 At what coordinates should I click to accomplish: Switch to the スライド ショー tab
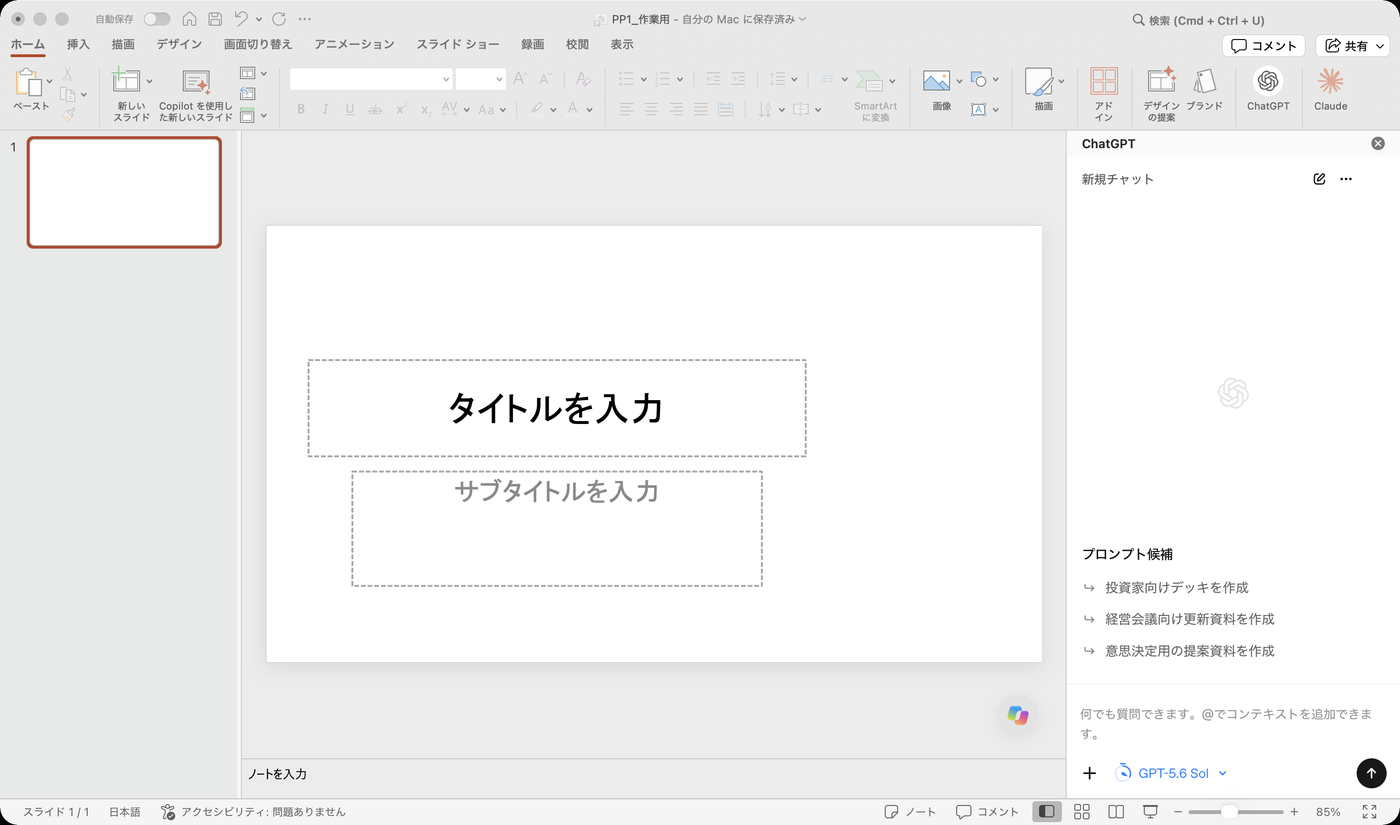point(458,44)
